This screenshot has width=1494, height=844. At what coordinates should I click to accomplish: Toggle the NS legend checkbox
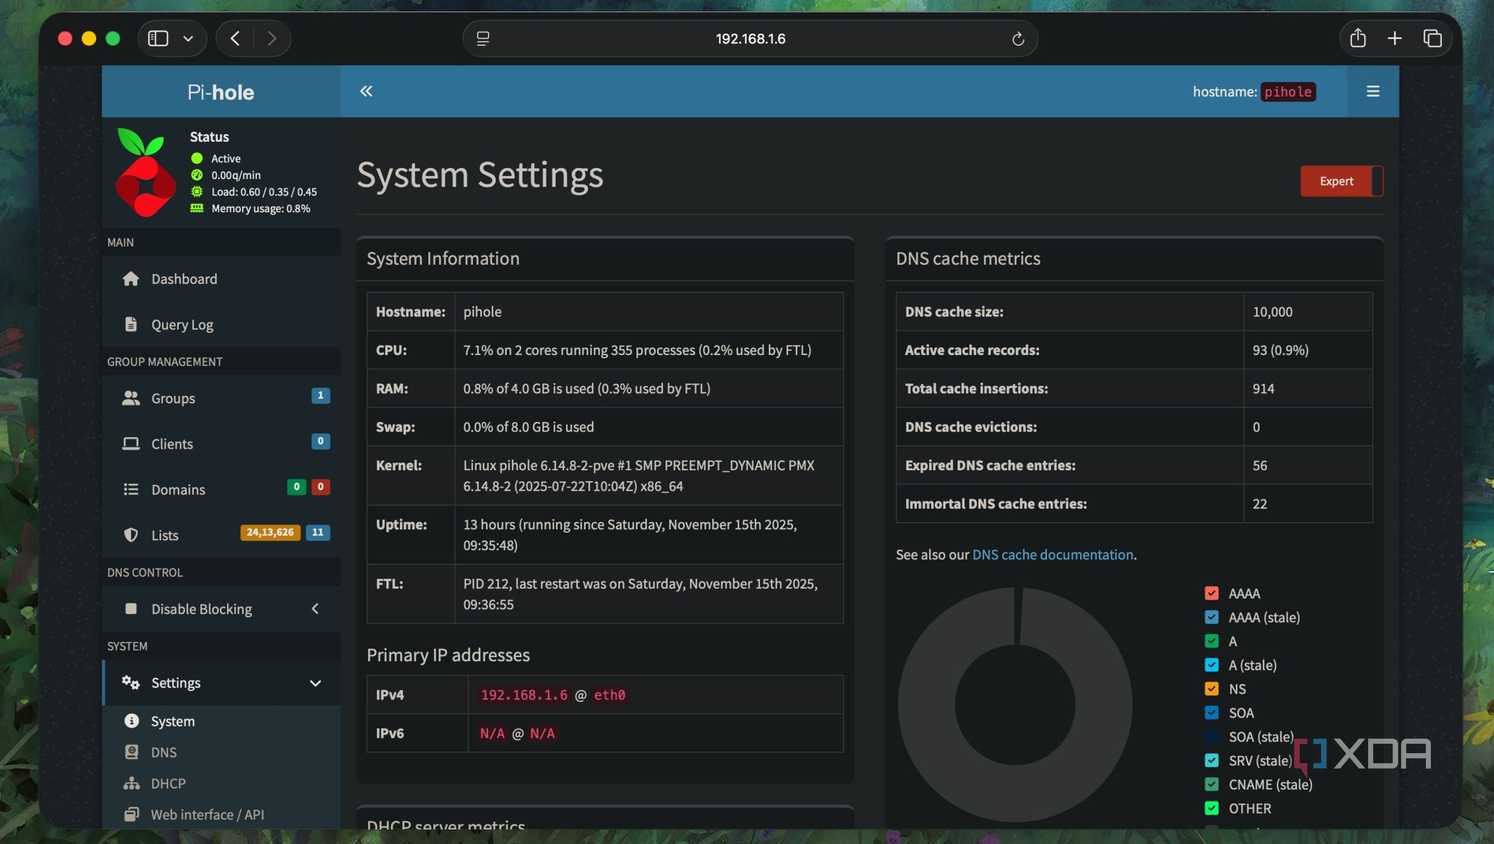point(1212,689)
